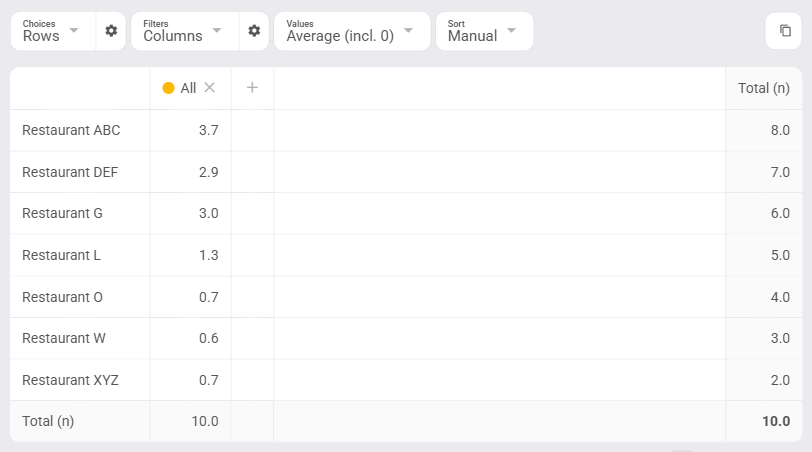Click the Total (n) column header
The image size is (812, 452).
click(764, 88)
